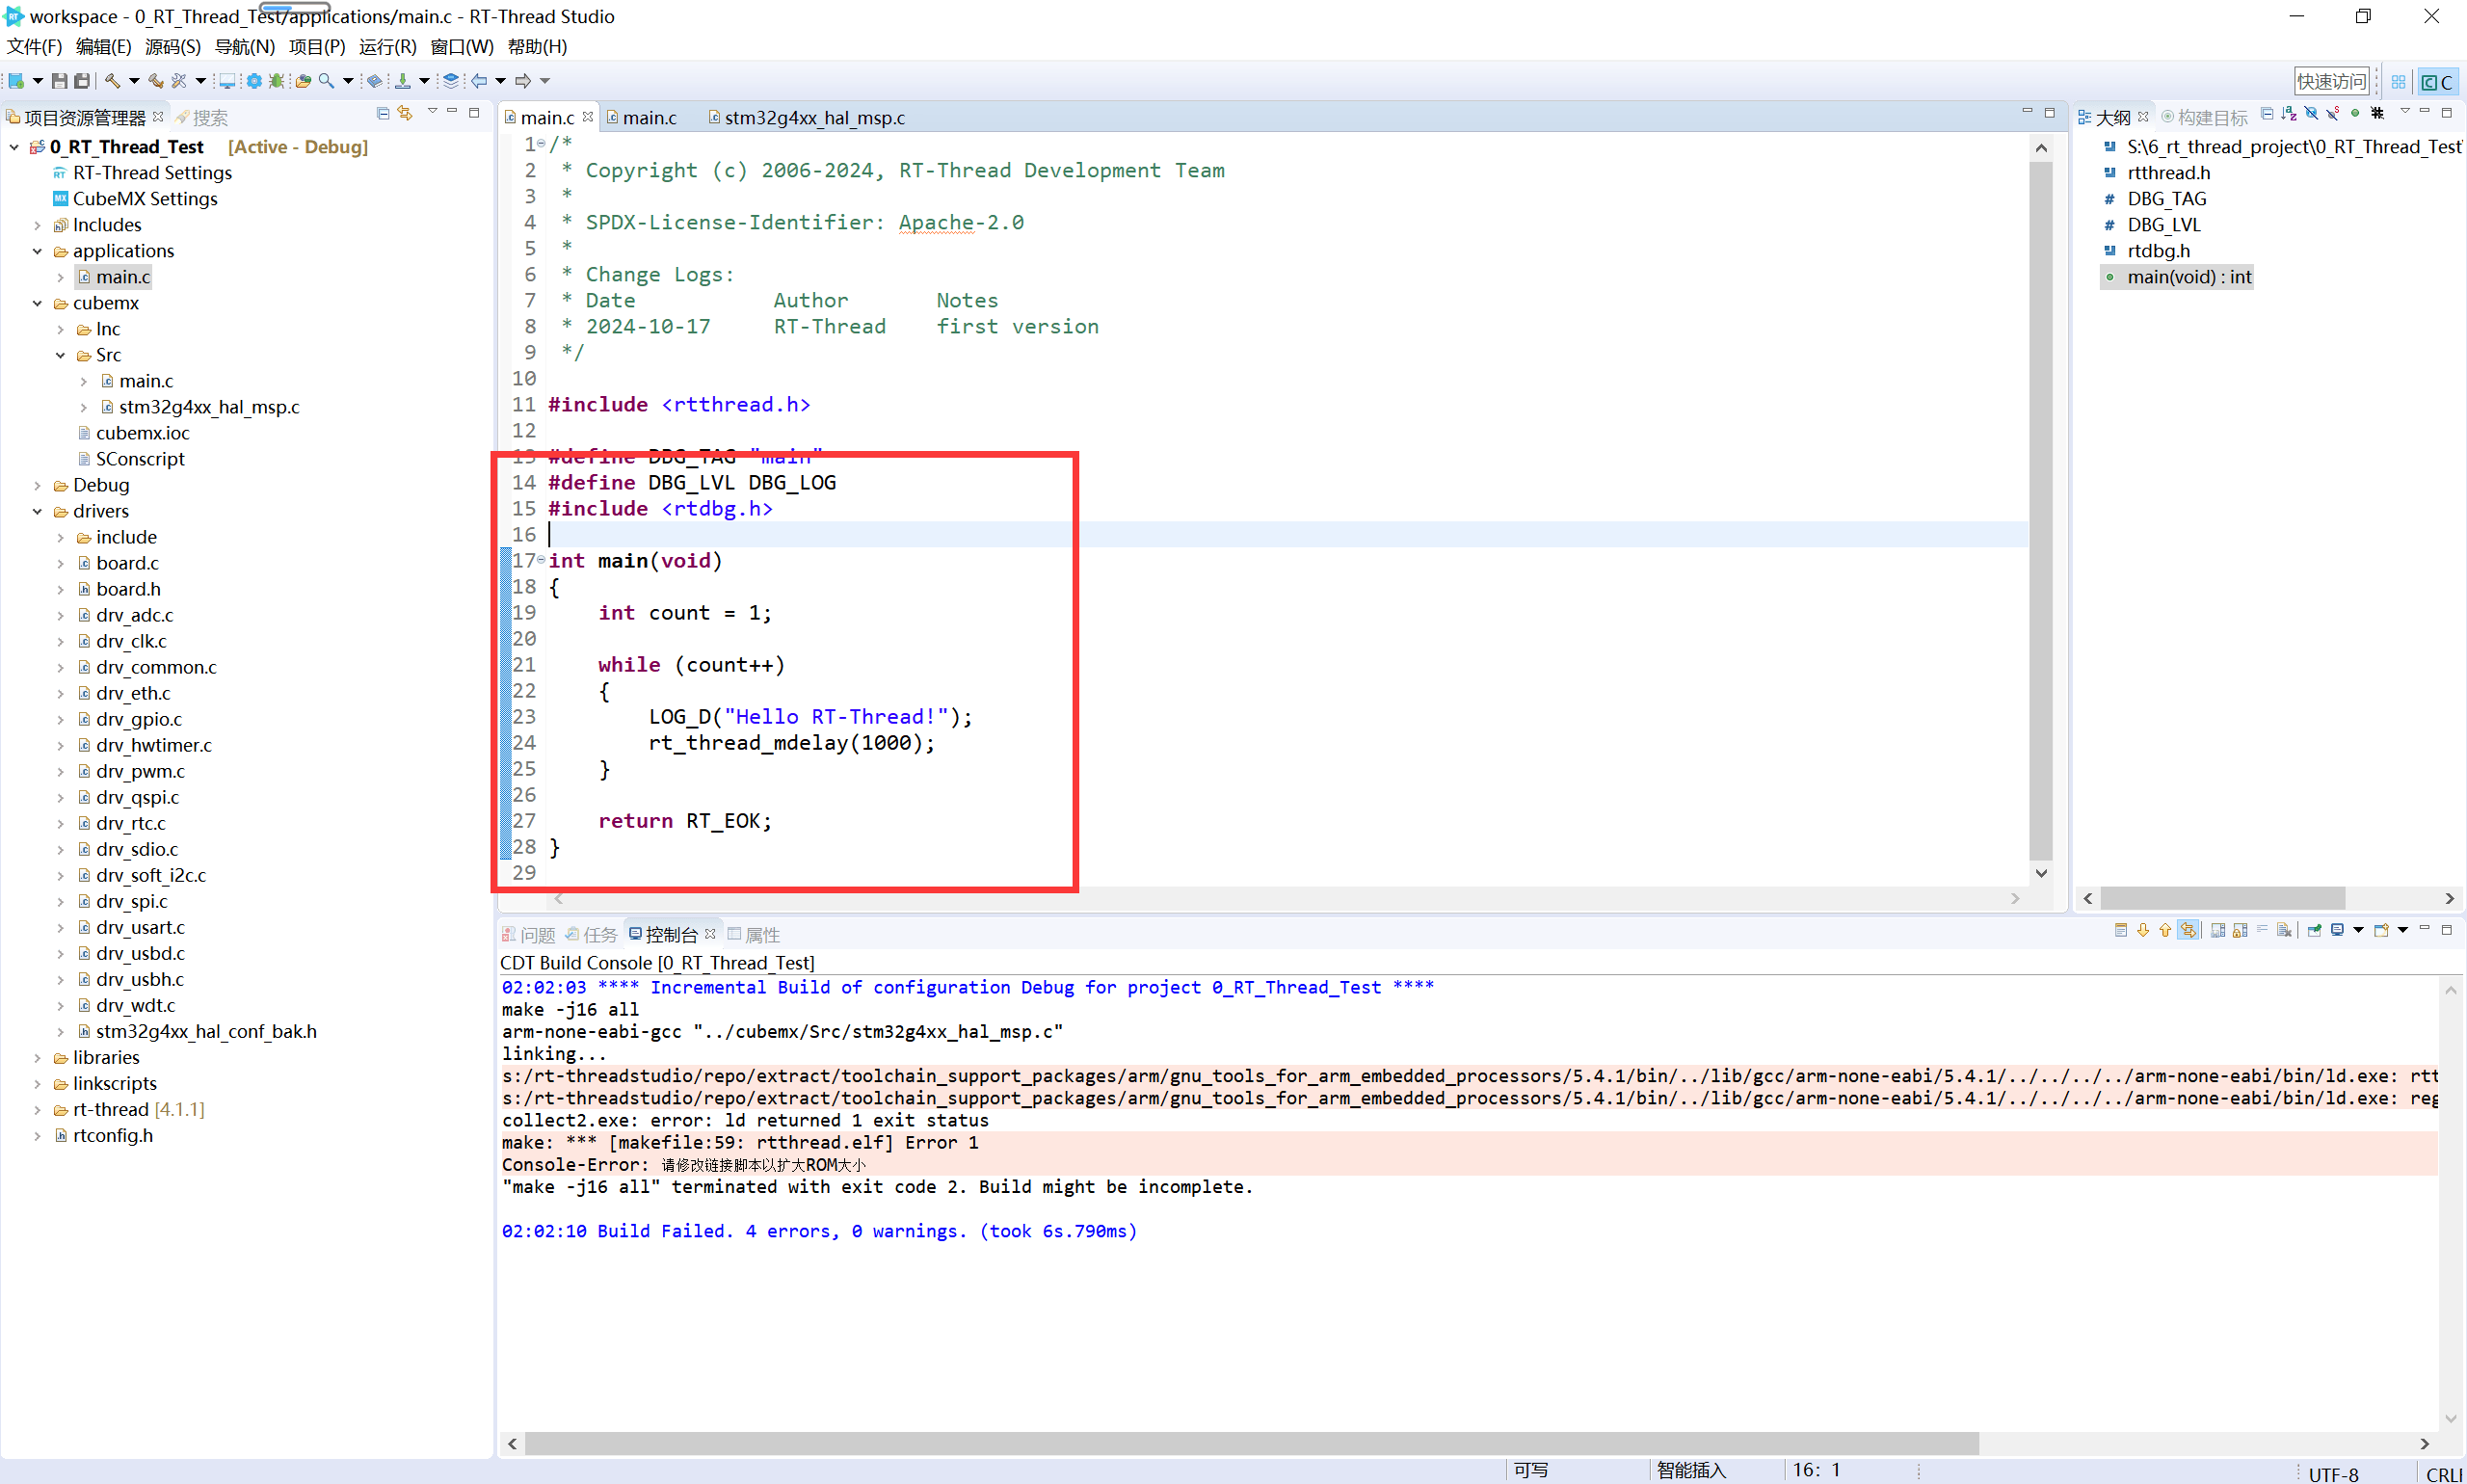Click the Clear Console icon
The height and width of the screenshot is (1484, 2467).
tap(2284, 931)
